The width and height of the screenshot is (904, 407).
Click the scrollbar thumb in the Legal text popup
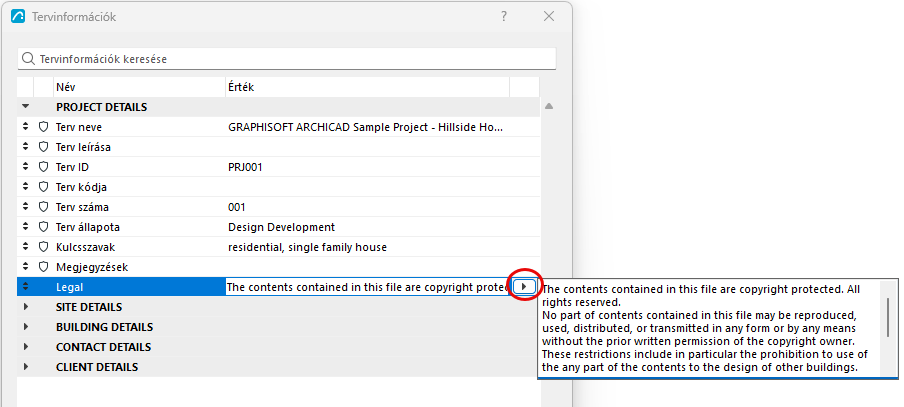click(x=888, y=316)
